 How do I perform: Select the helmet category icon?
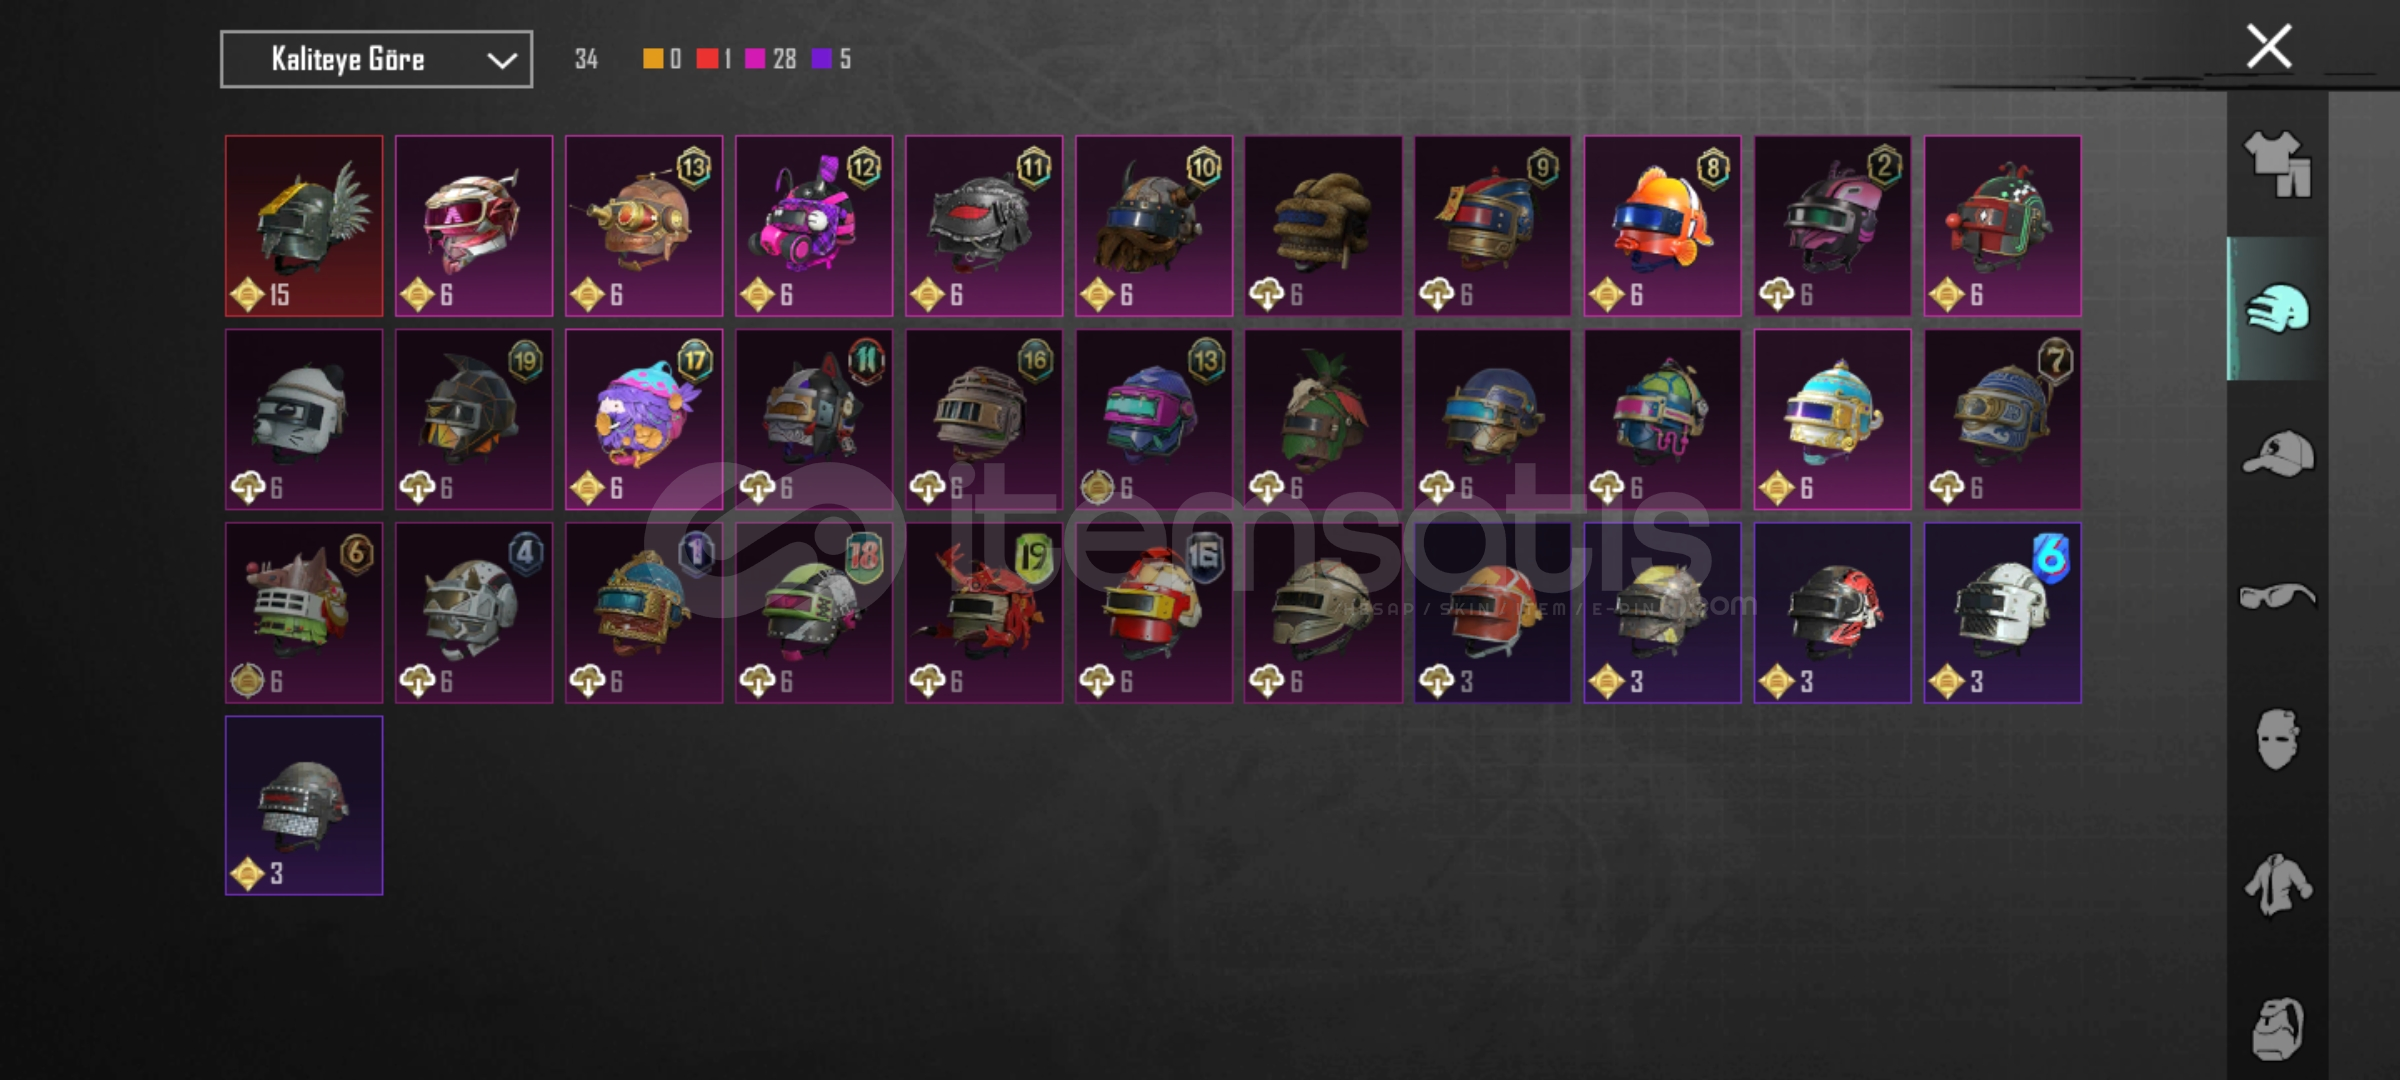(x=2277, y=308)
